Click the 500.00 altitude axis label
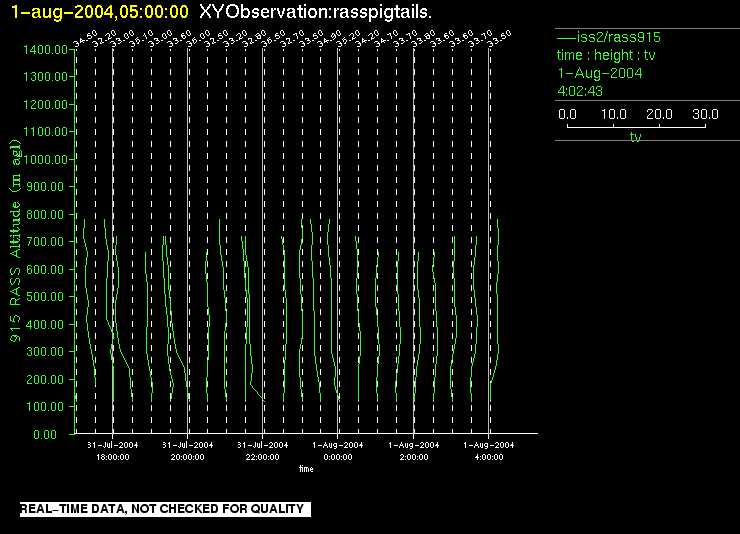This screenshot has height=534, width=740. [45, 297]
